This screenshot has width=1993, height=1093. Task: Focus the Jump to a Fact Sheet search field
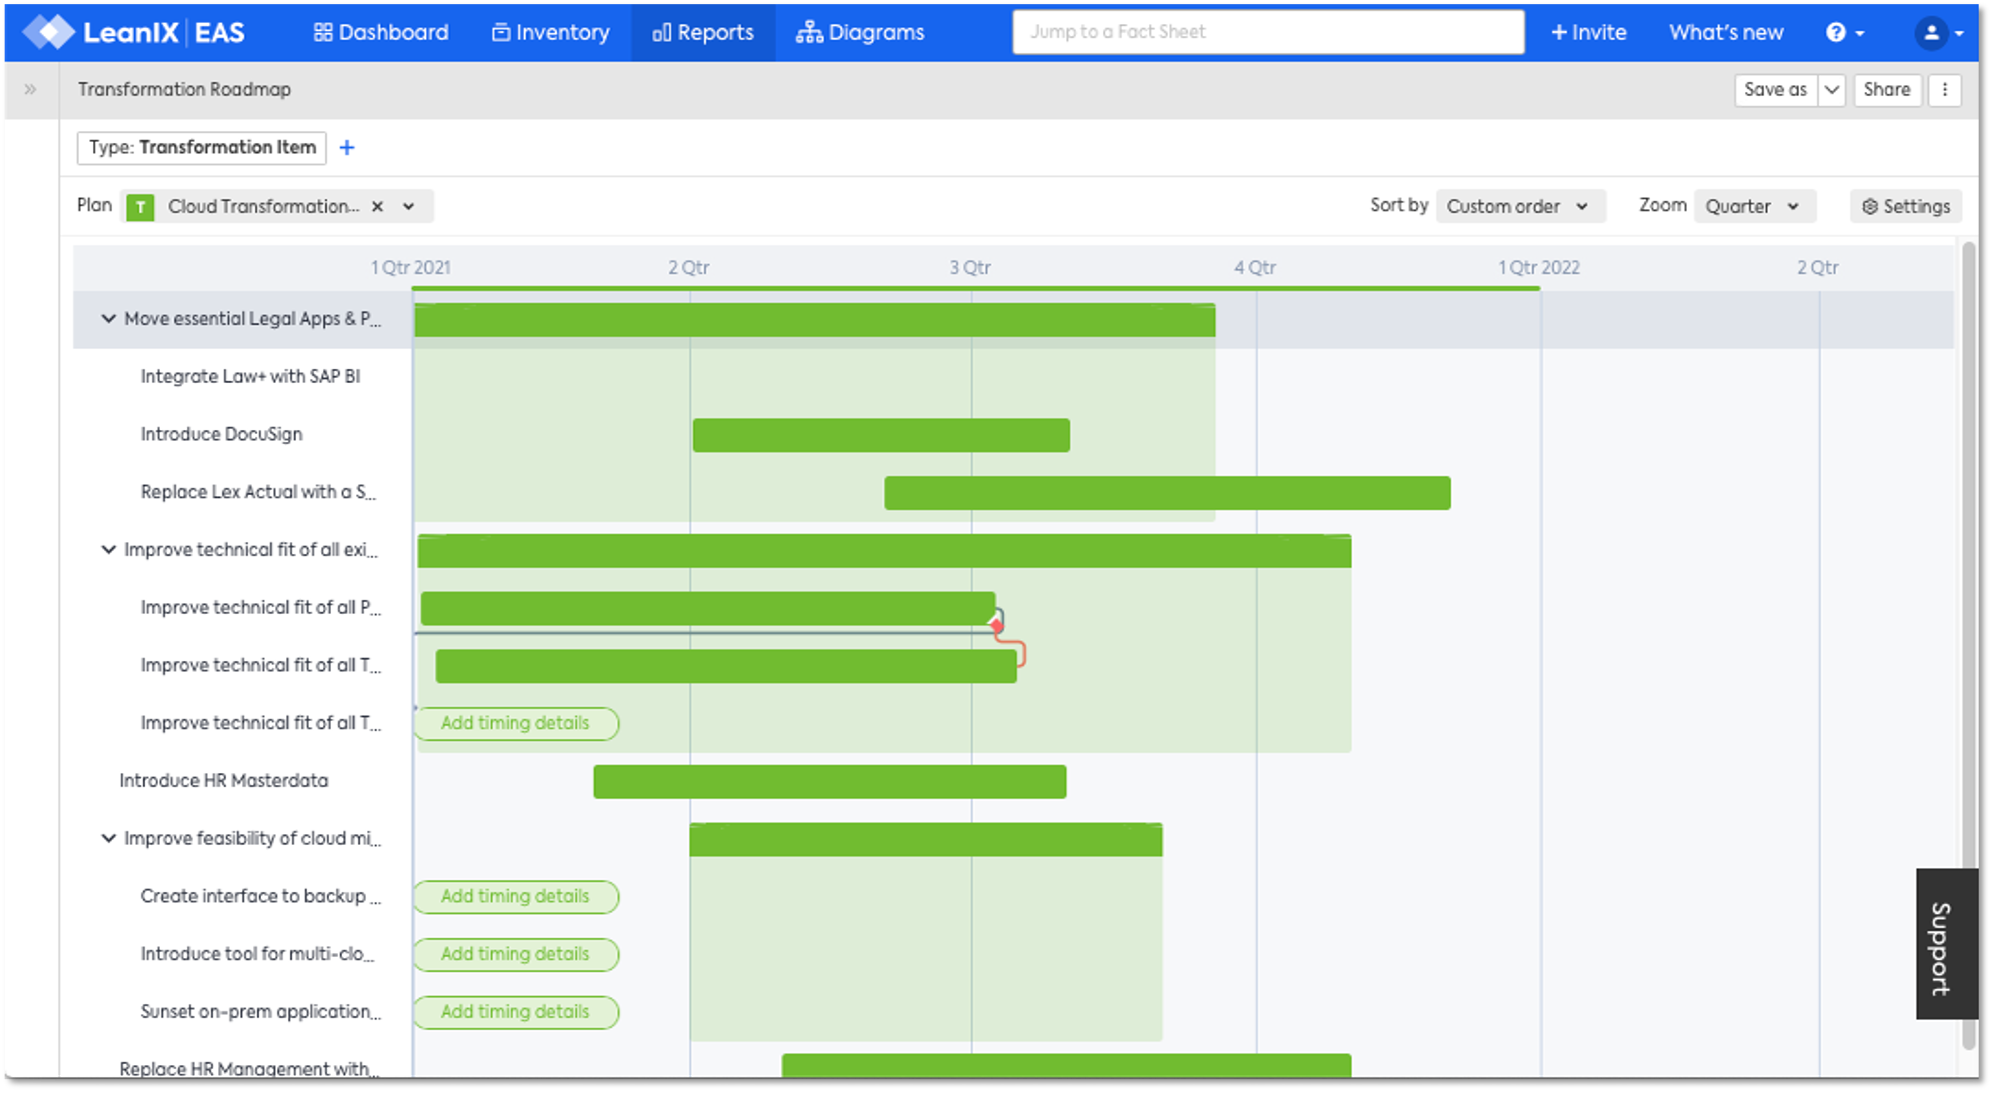click(1267, 32)
